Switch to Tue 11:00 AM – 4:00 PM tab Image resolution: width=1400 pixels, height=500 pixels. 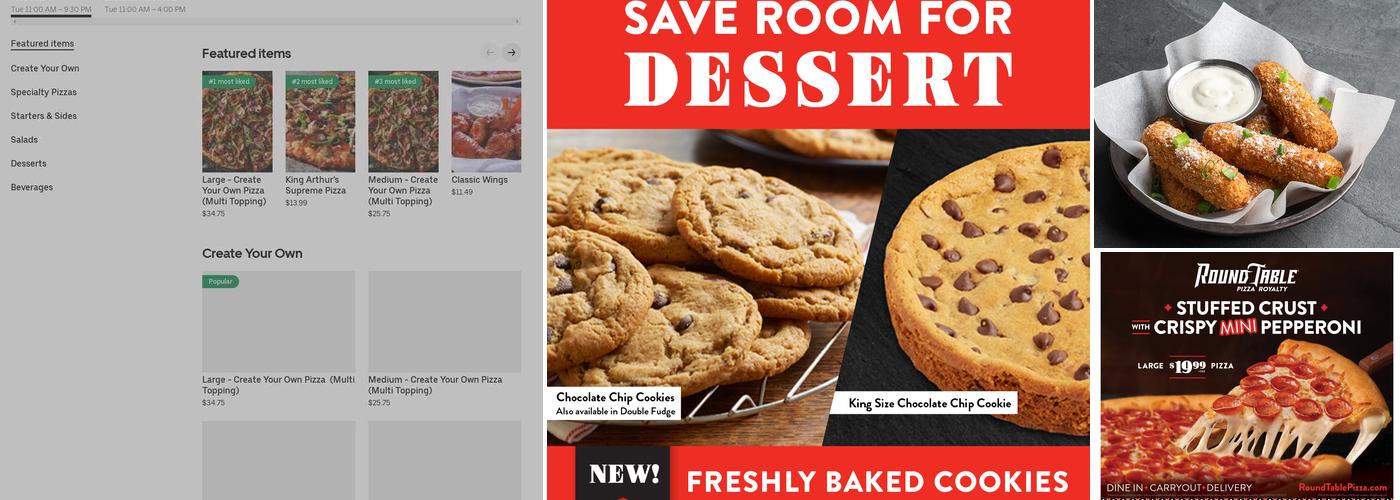tap(145, 9)
